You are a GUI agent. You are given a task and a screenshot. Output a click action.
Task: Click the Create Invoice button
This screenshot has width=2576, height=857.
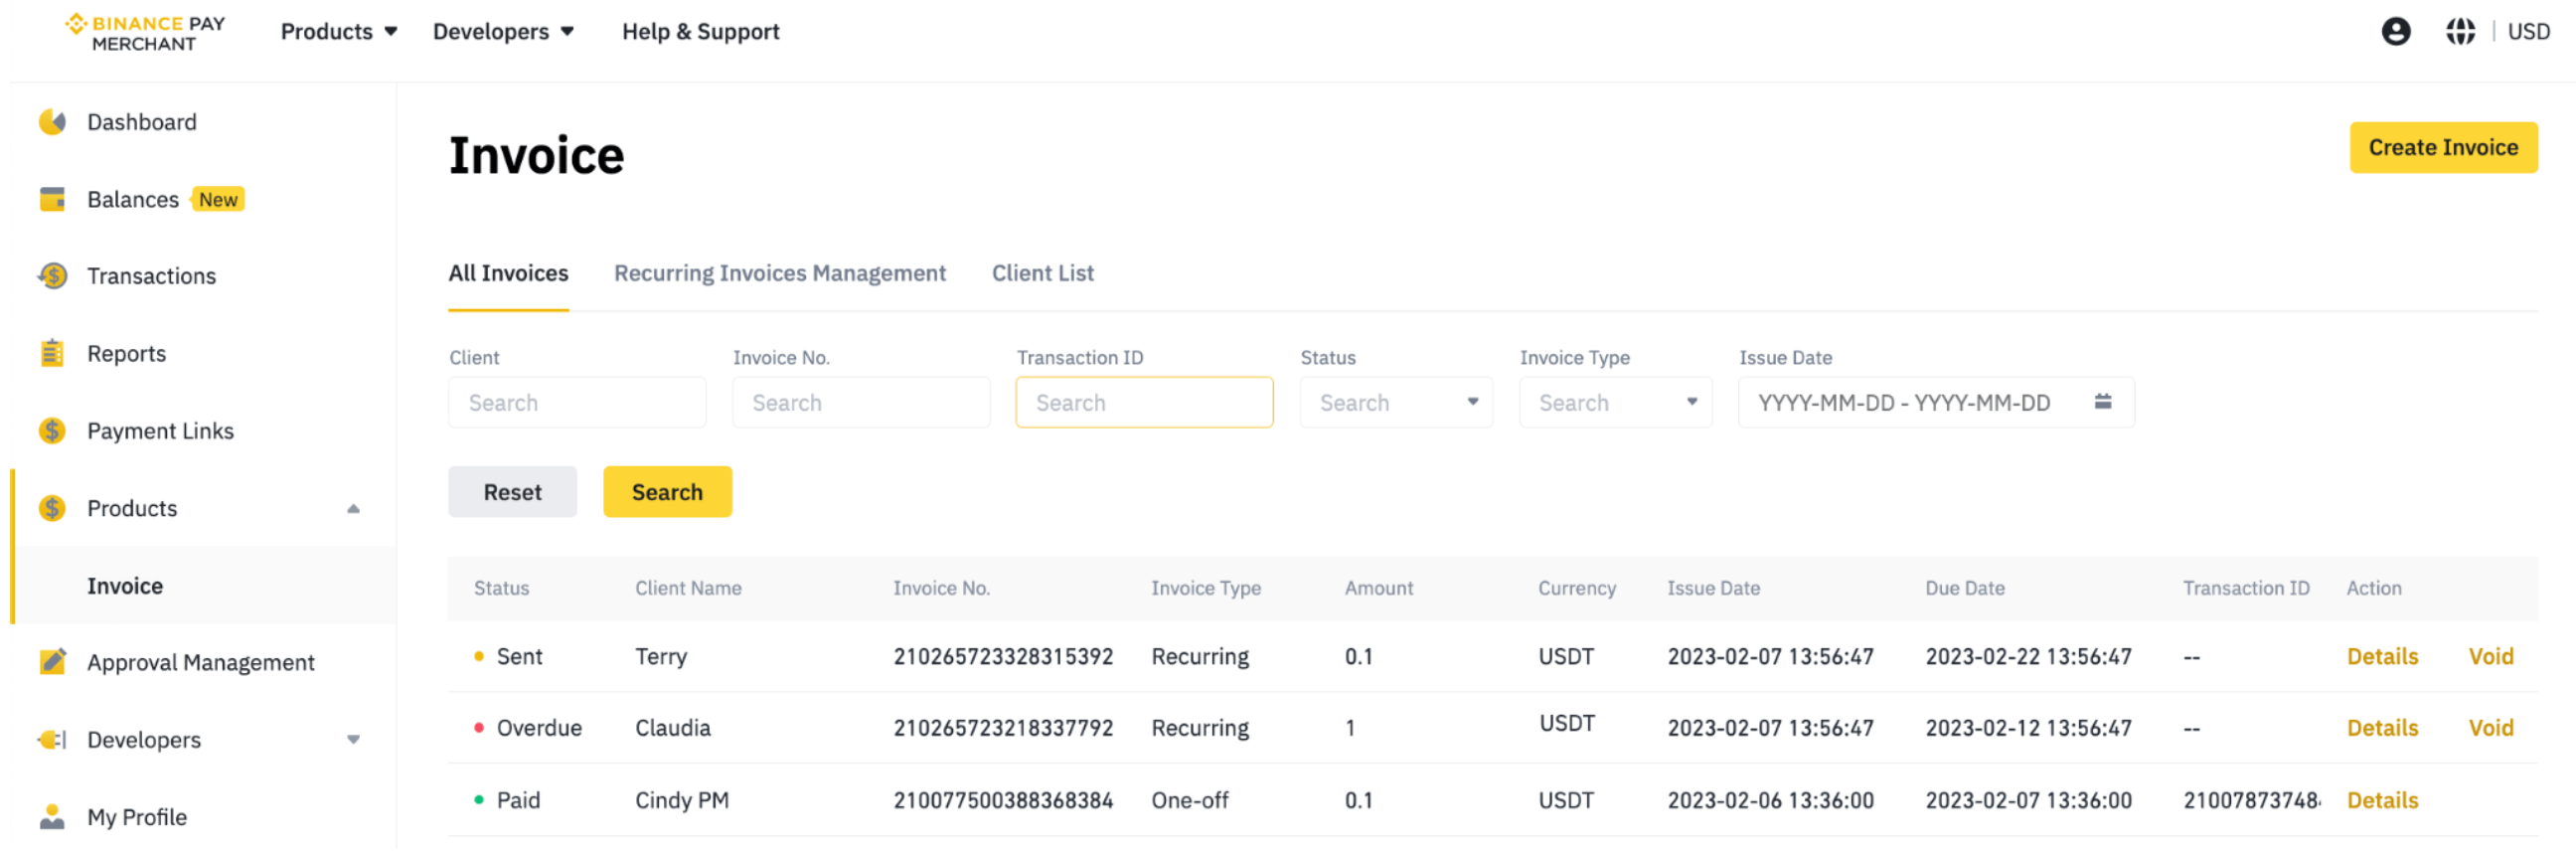2442,148
